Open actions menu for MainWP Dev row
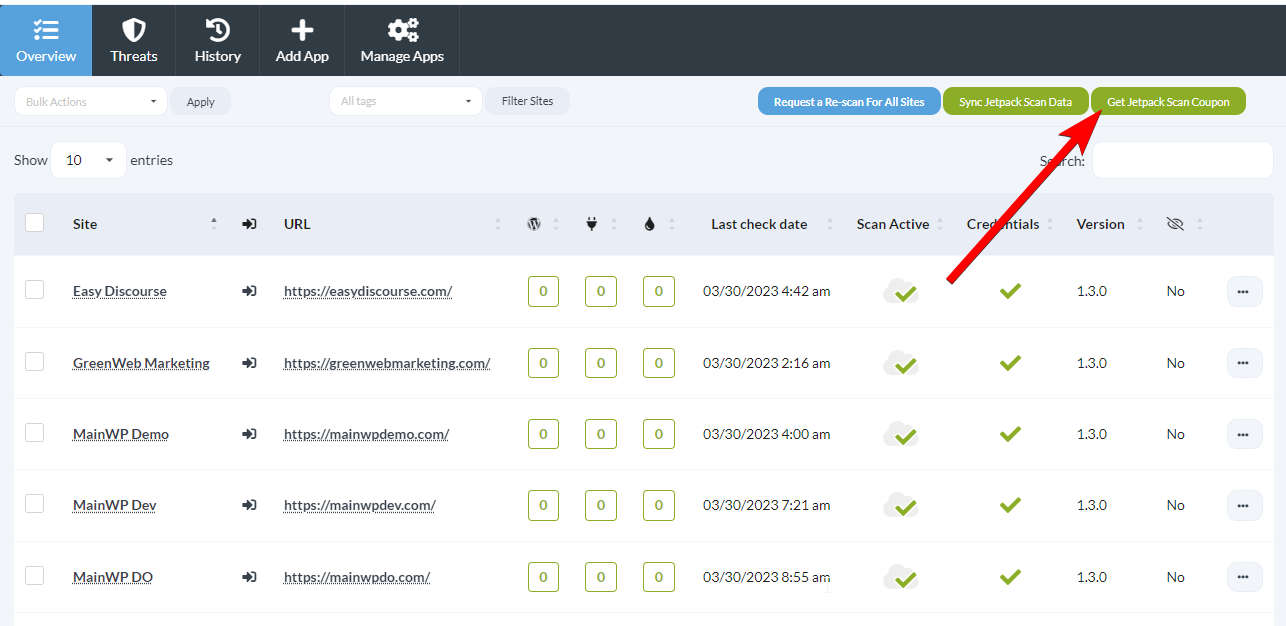 tap(1244, 506)
